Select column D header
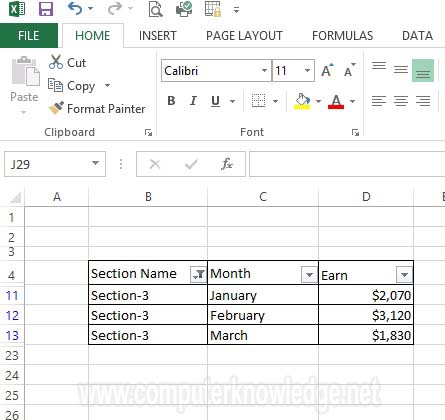Screen dimensions: 445x420 [366, 197]
